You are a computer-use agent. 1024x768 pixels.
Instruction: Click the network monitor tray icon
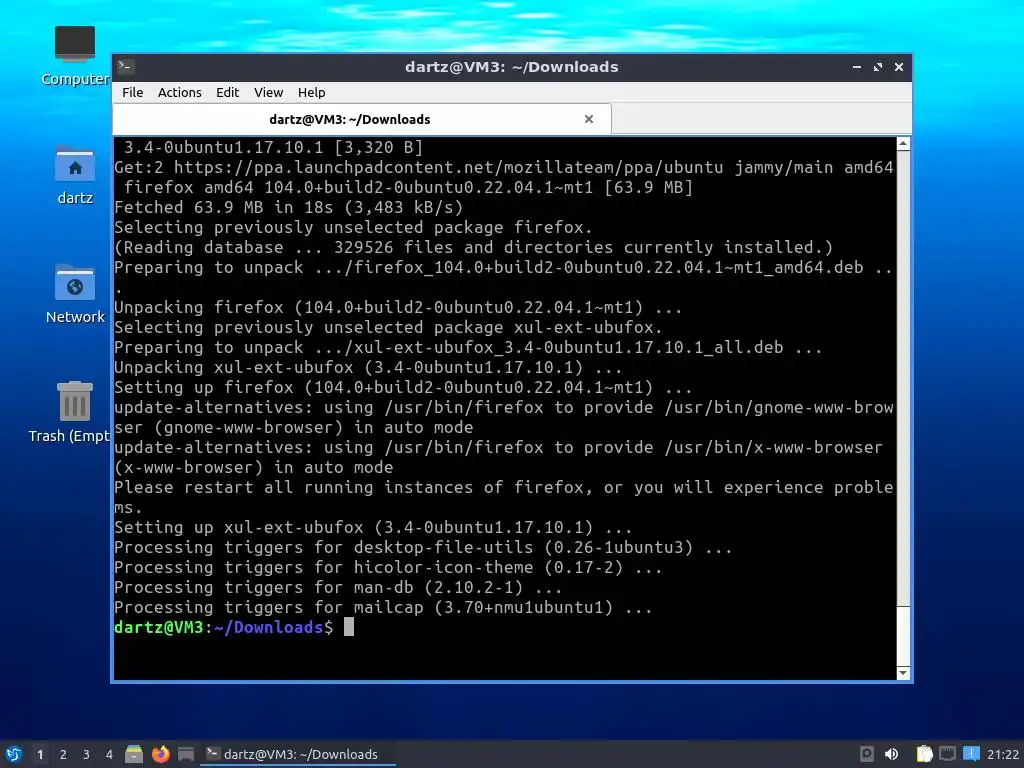pos(948,754)
